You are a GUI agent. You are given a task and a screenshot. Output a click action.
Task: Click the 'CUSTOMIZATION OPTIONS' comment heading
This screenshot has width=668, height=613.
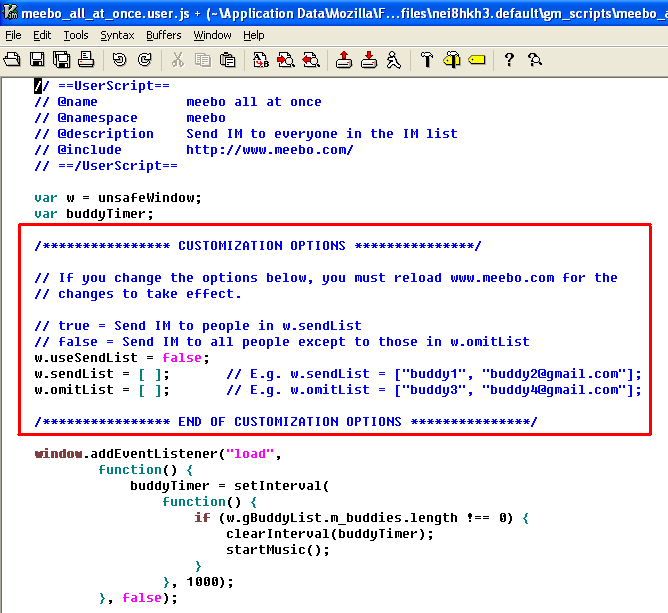[262, 246]
